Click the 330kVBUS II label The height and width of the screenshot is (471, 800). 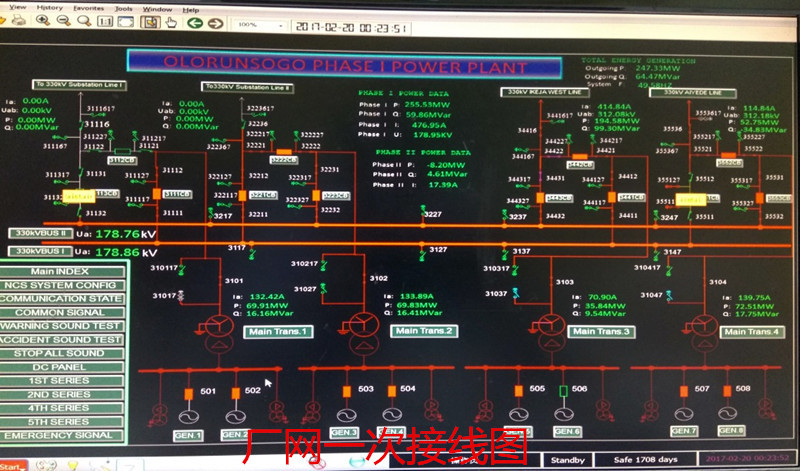click(x=40, y=234)
